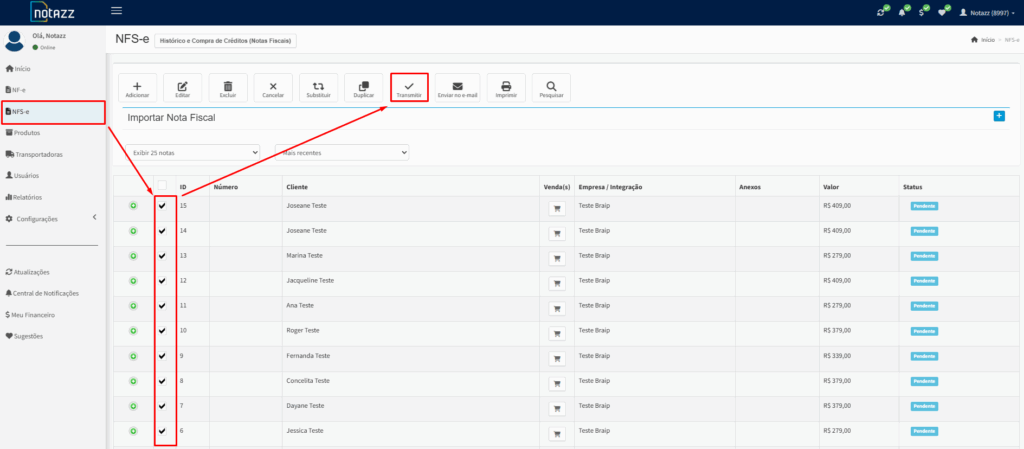Open the sales cart icon for Ana Teste
Screen dimensions: 1024x449
[x=557, y=308]
